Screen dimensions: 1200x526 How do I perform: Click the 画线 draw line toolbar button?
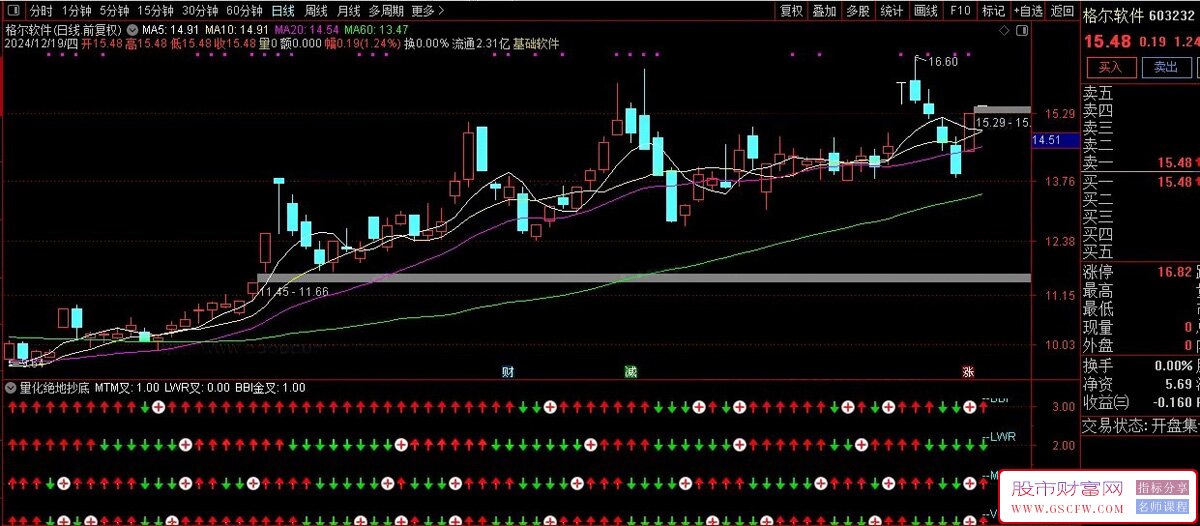pyautogui.click(x=926, y=11)
